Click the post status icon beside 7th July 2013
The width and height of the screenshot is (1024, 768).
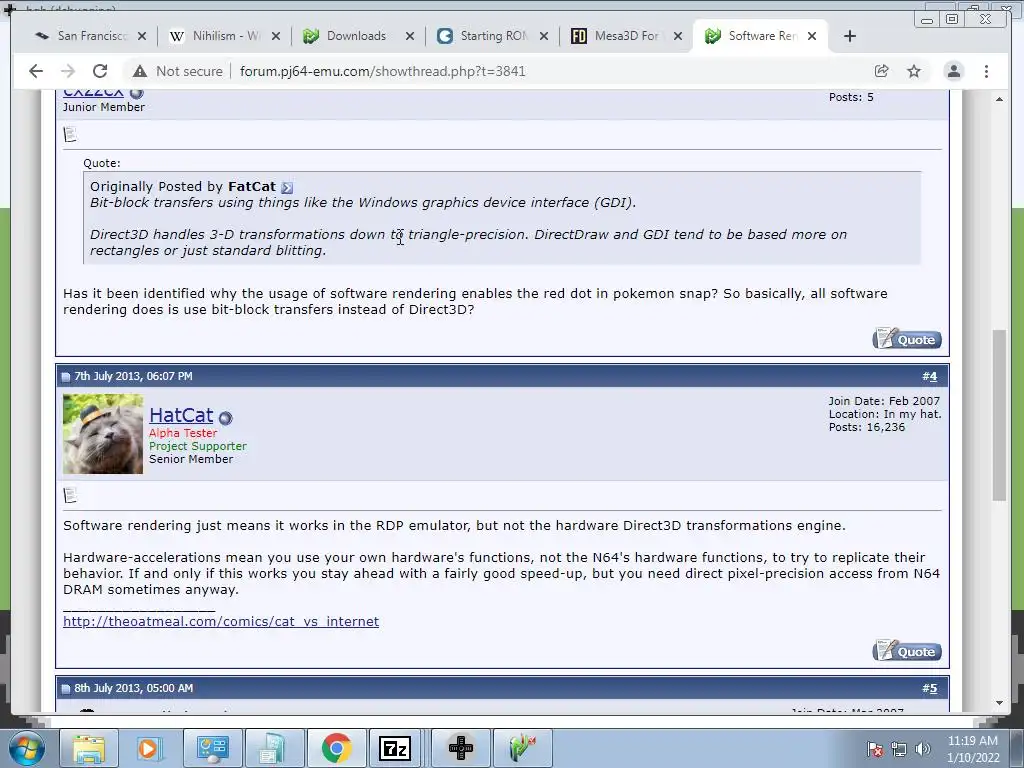[x=65, y=377]
